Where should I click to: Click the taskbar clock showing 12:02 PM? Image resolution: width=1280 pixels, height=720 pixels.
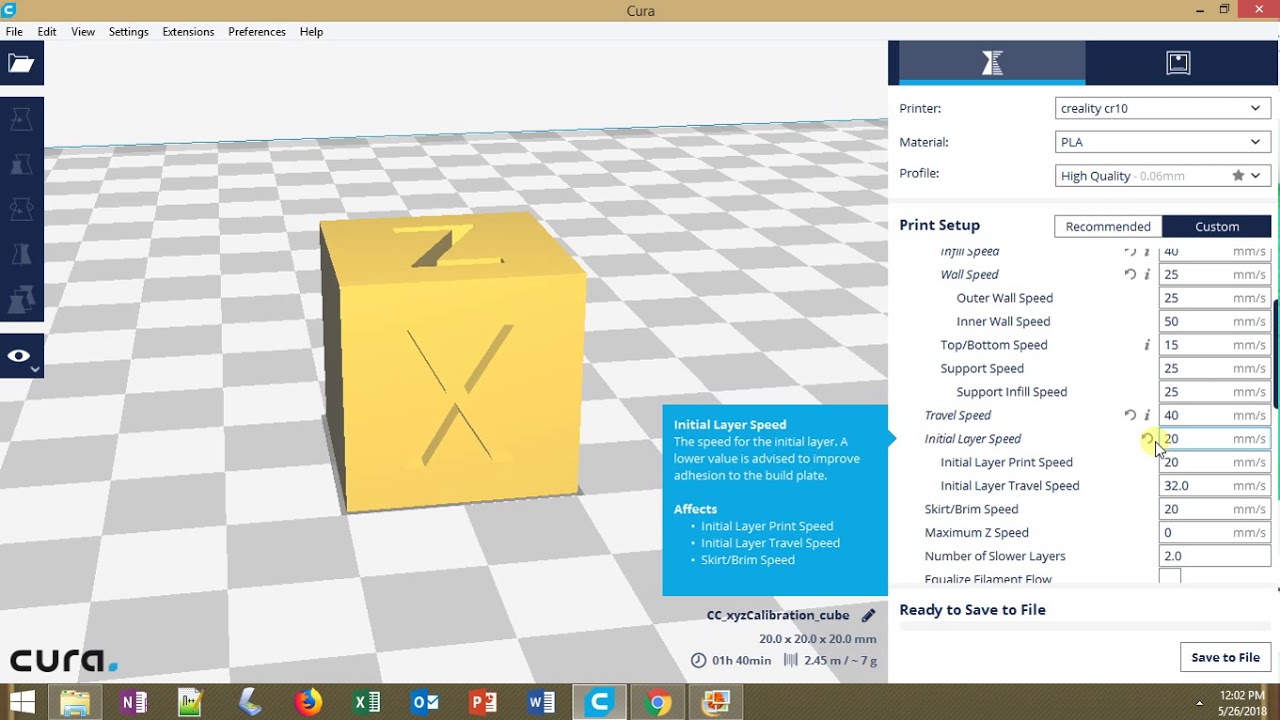[x=1242, y=695]
